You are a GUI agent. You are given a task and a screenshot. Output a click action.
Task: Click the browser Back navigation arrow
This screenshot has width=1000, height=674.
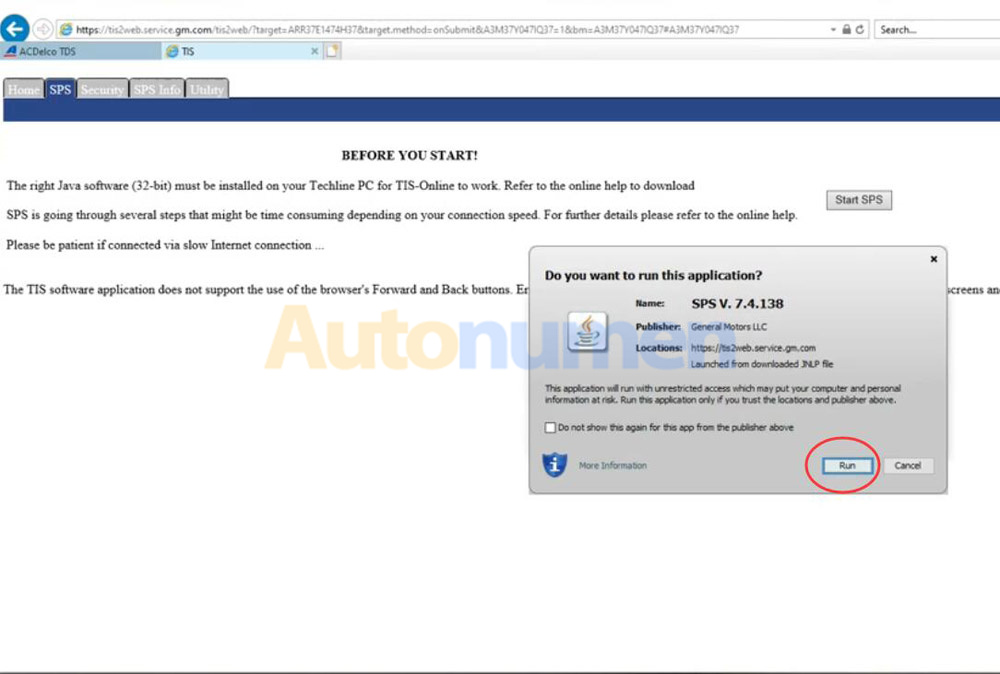[14, 29]
